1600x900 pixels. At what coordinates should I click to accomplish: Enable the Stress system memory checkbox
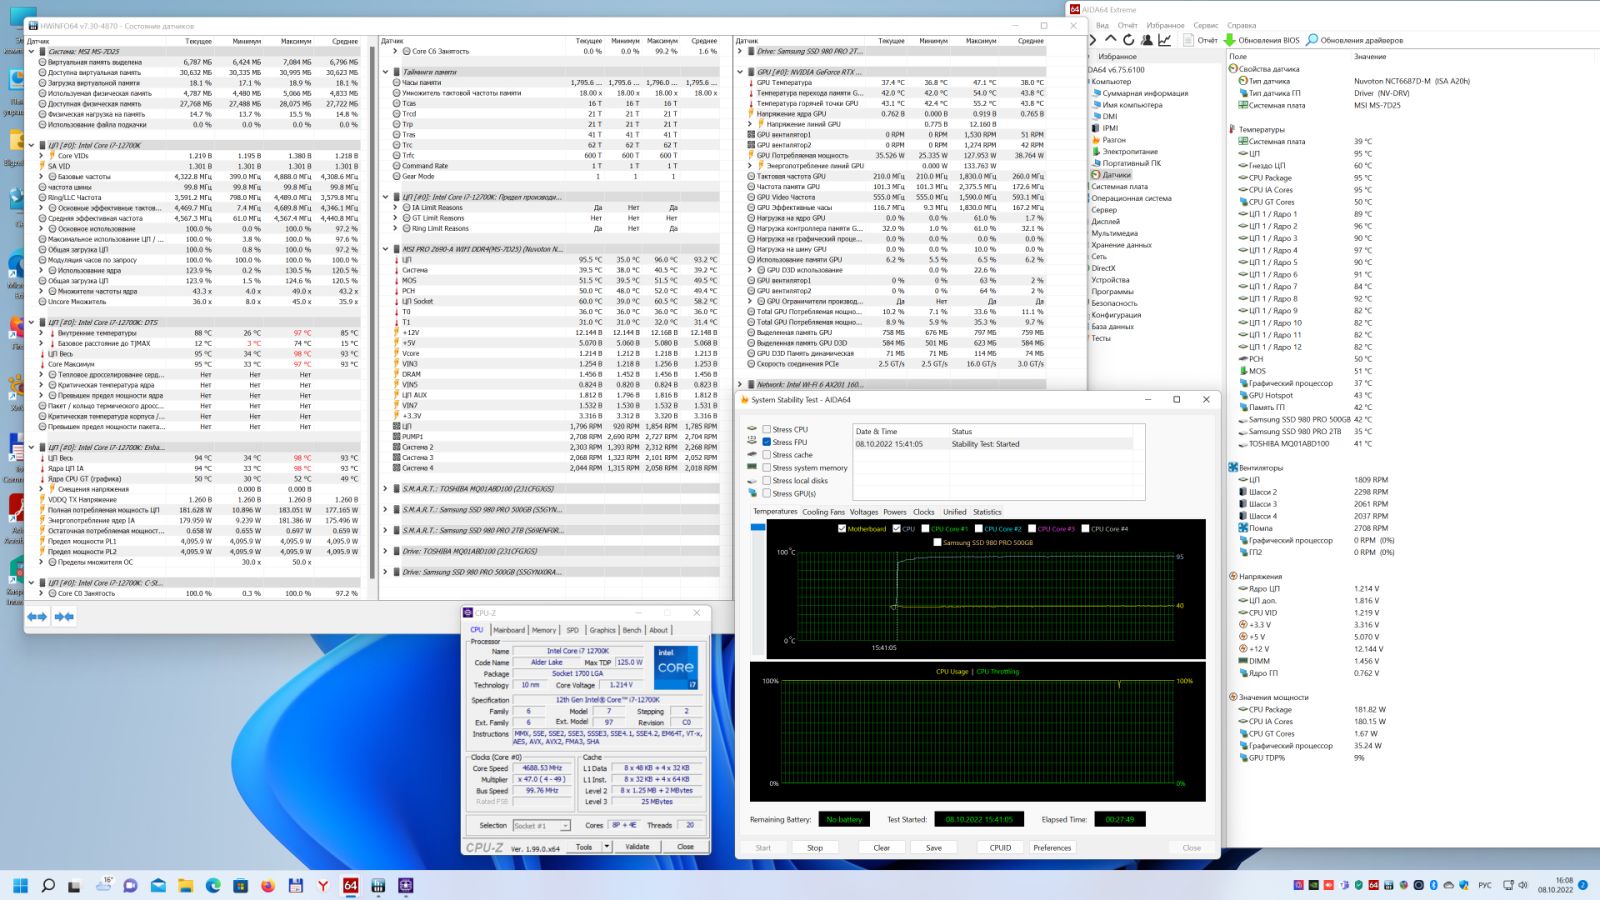coord(766,468)
